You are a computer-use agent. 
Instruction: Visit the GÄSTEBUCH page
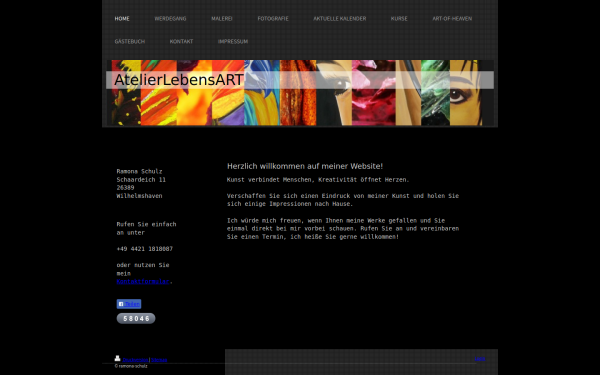pyautogui.click(x=130, y=41)
